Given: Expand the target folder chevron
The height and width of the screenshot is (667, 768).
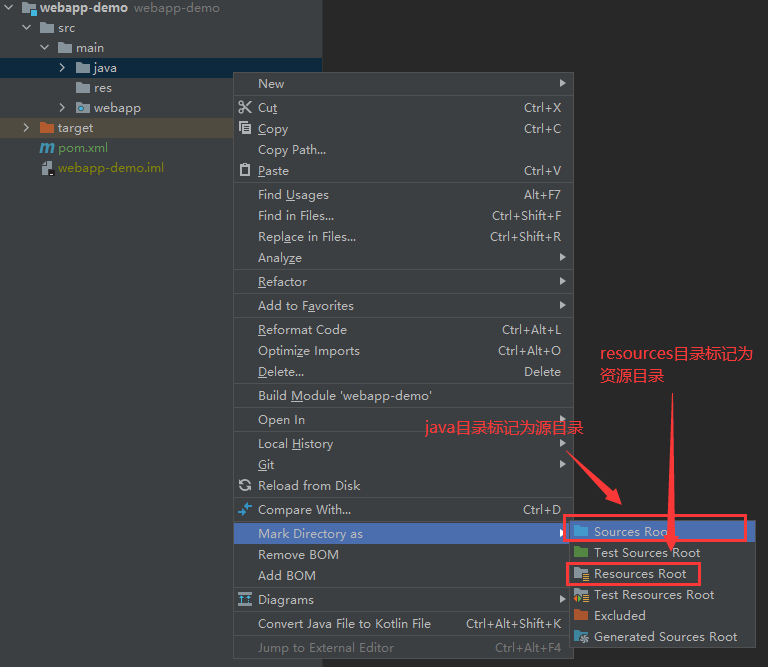Looking at the screenshot, I should coord(26,128).
